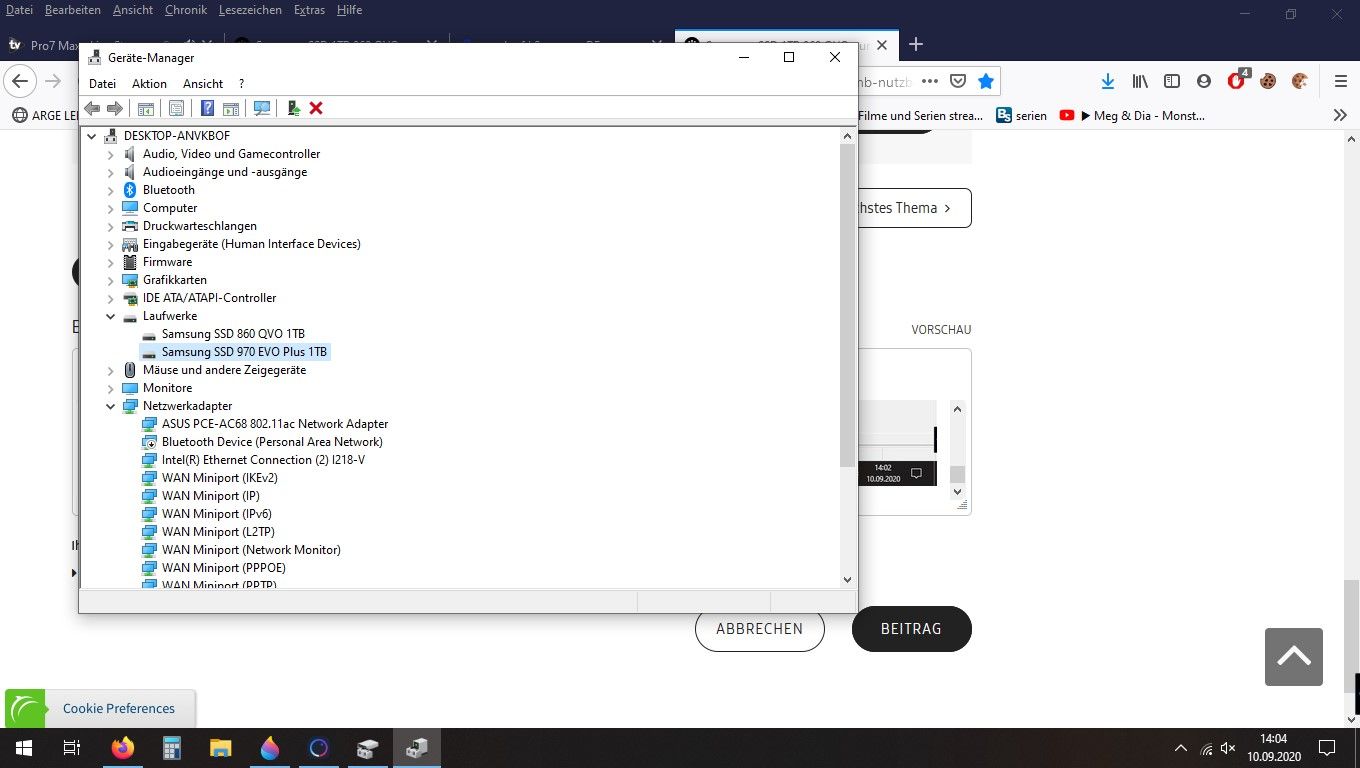Open the Aktion menu
Viewport: 1360px width, 768px height.
pos(149,84)
